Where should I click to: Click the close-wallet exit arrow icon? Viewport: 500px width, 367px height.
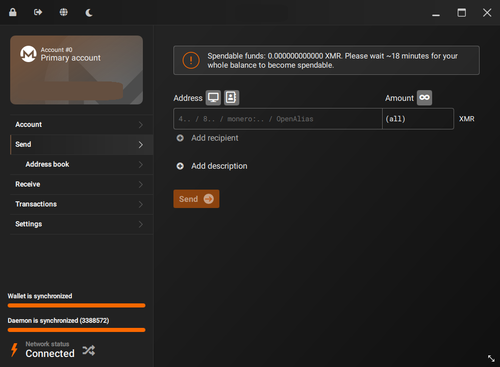tap(38, 12)
